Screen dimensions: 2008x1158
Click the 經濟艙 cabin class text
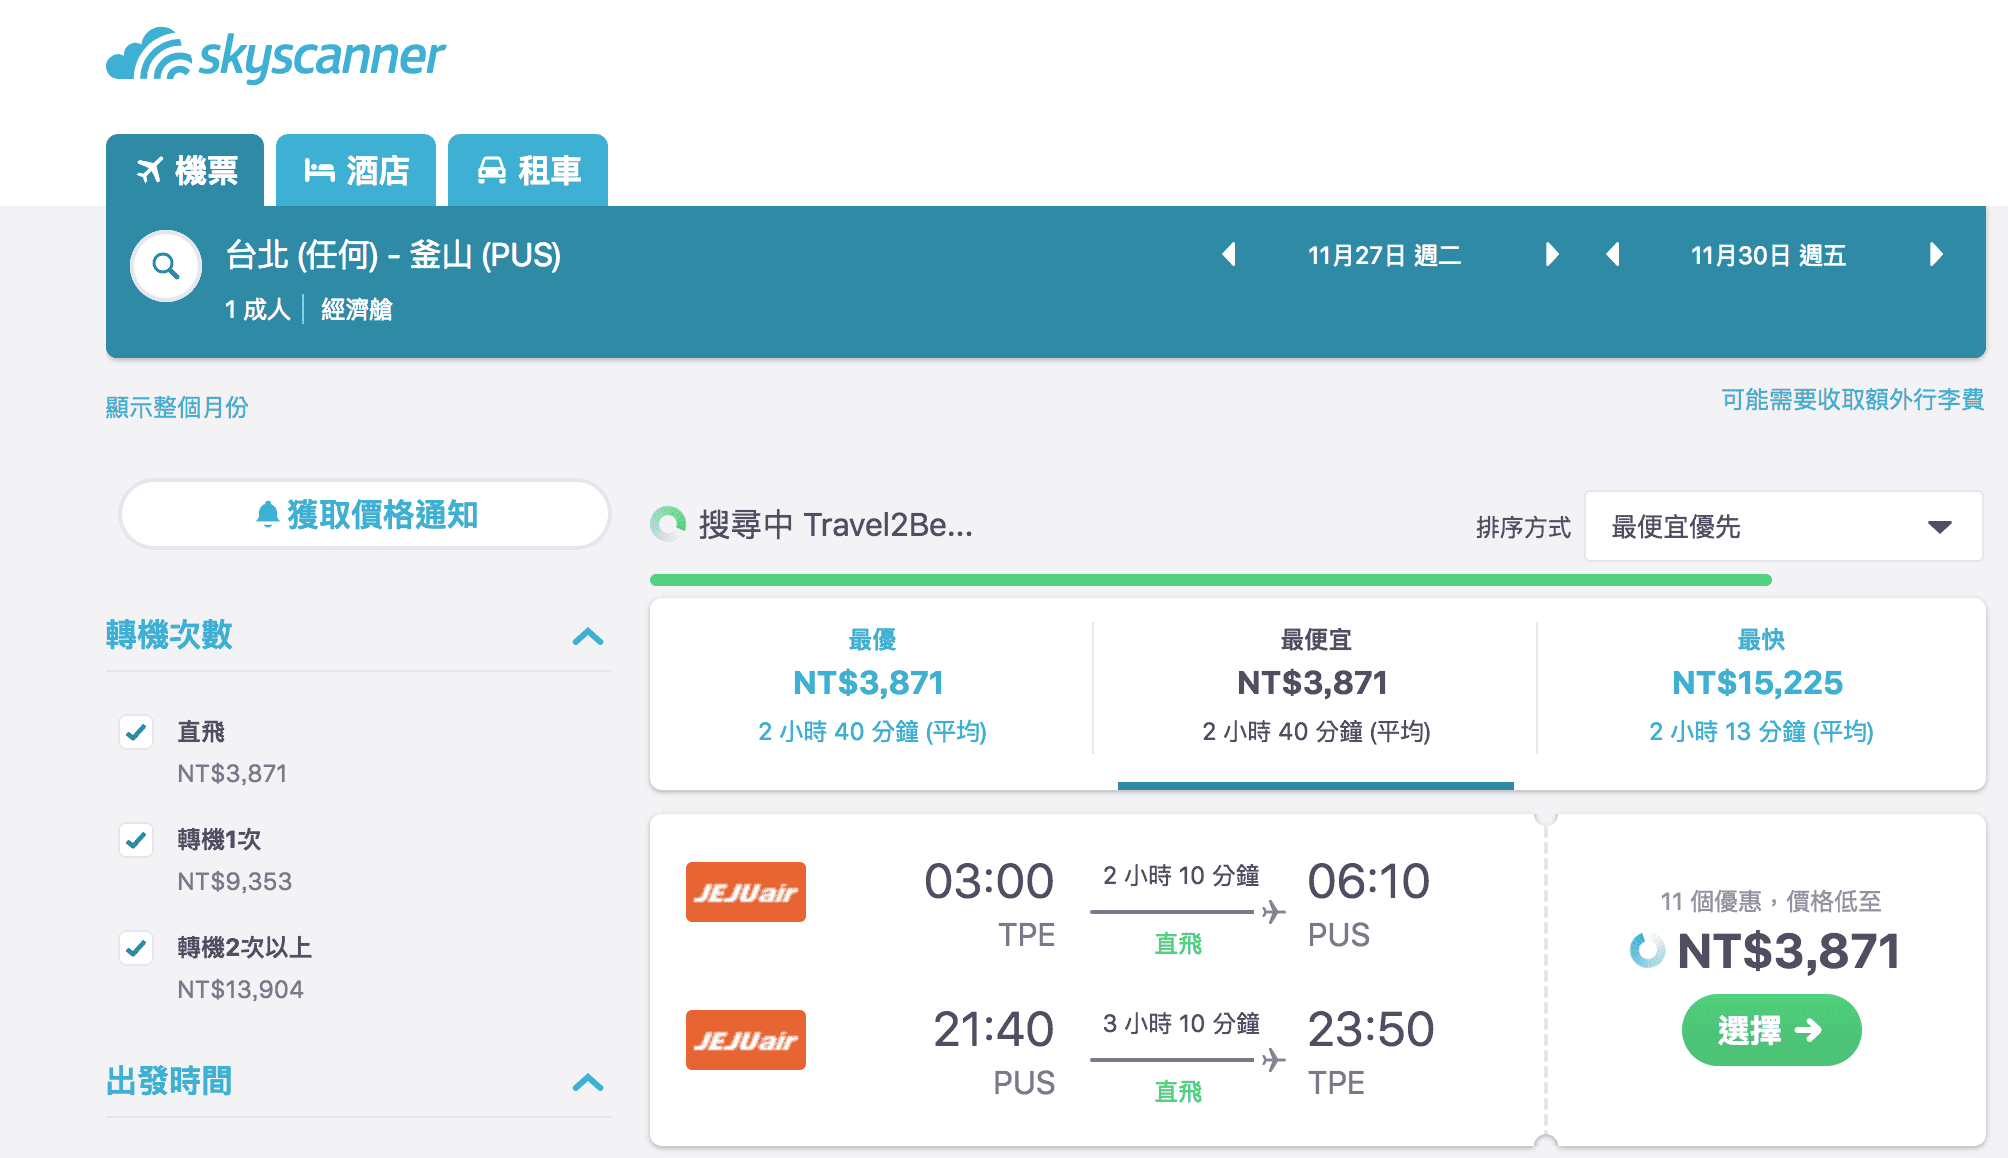tap(356, 309)
